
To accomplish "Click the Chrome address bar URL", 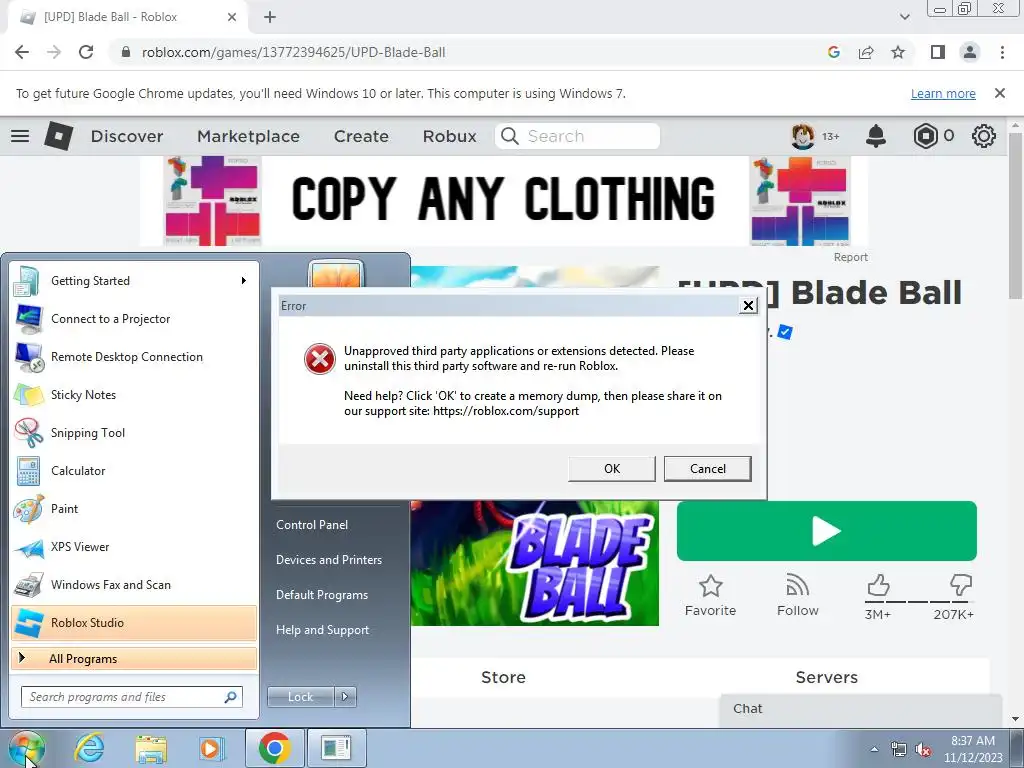I will coord(294,52).
